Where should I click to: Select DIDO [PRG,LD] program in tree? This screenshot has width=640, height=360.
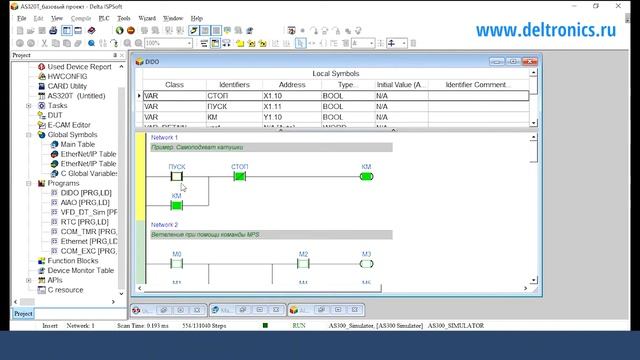pyautogui.click(x=86, y=193)
